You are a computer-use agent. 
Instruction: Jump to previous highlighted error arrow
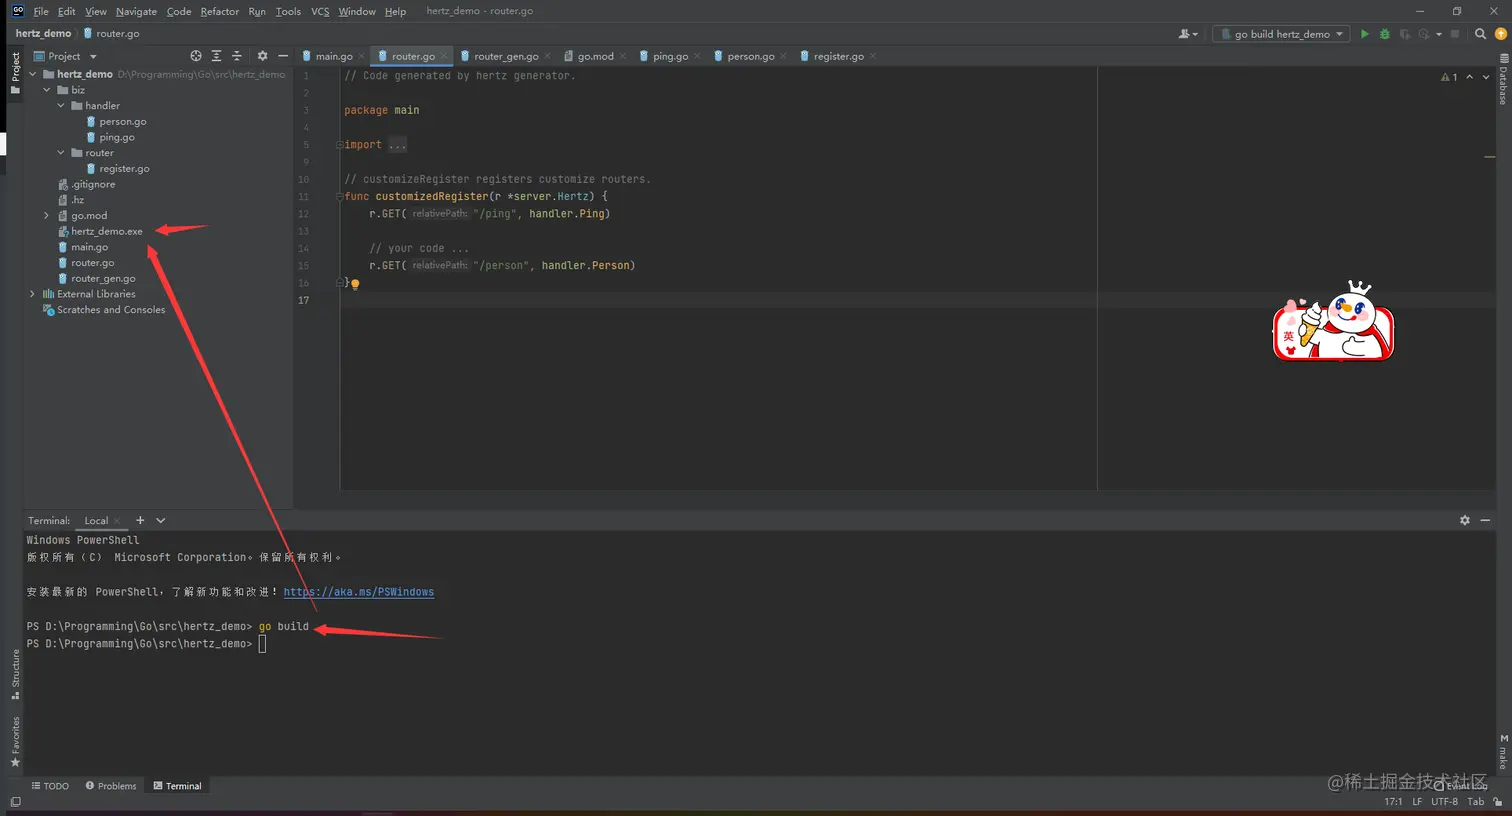[1469, 77]
